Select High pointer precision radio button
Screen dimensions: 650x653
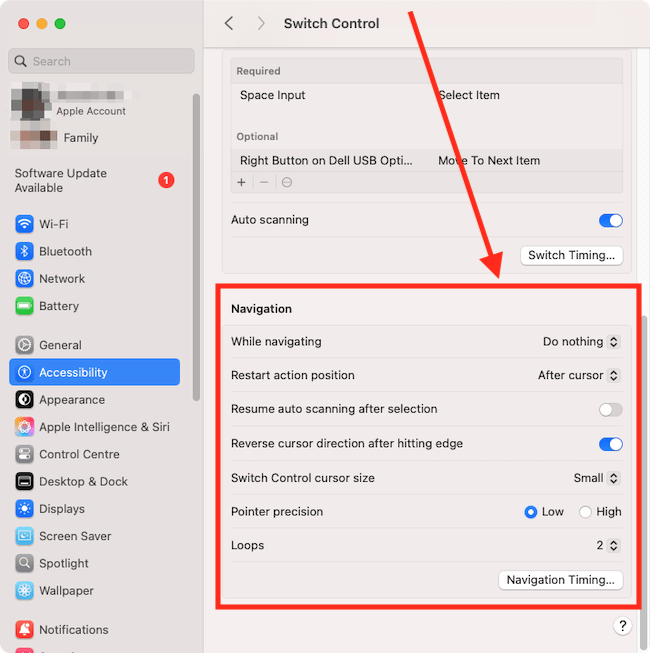coord(586,512)
